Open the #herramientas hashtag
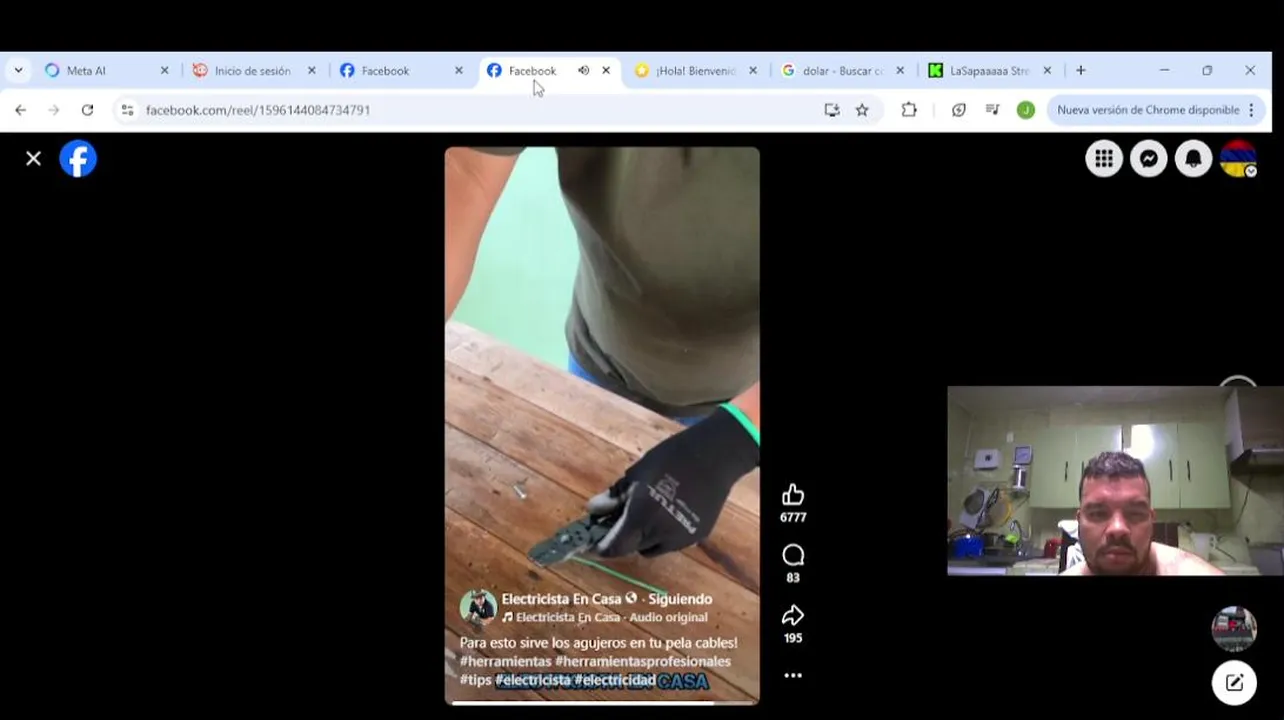Image resolution: width=1284 pixels, height=720 pixels. click(505, 661)
